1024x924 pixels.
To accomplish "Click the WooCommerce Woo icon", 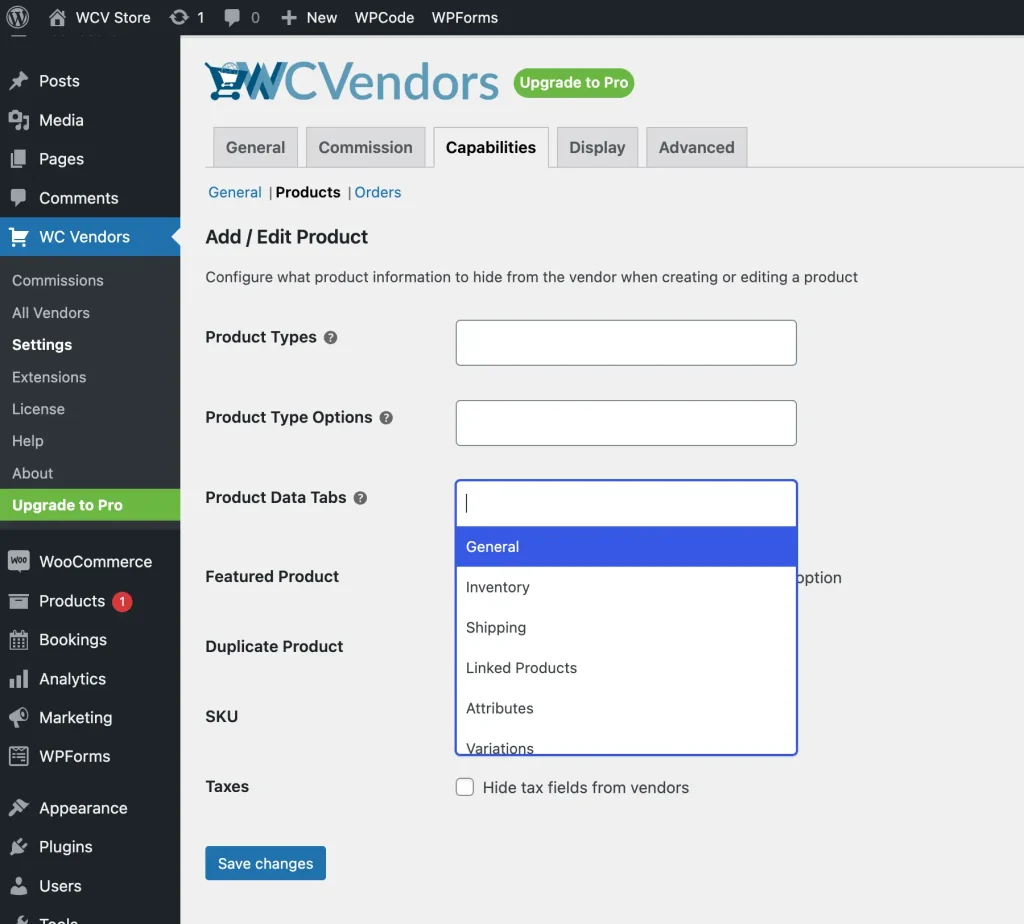I will (19, 561).
